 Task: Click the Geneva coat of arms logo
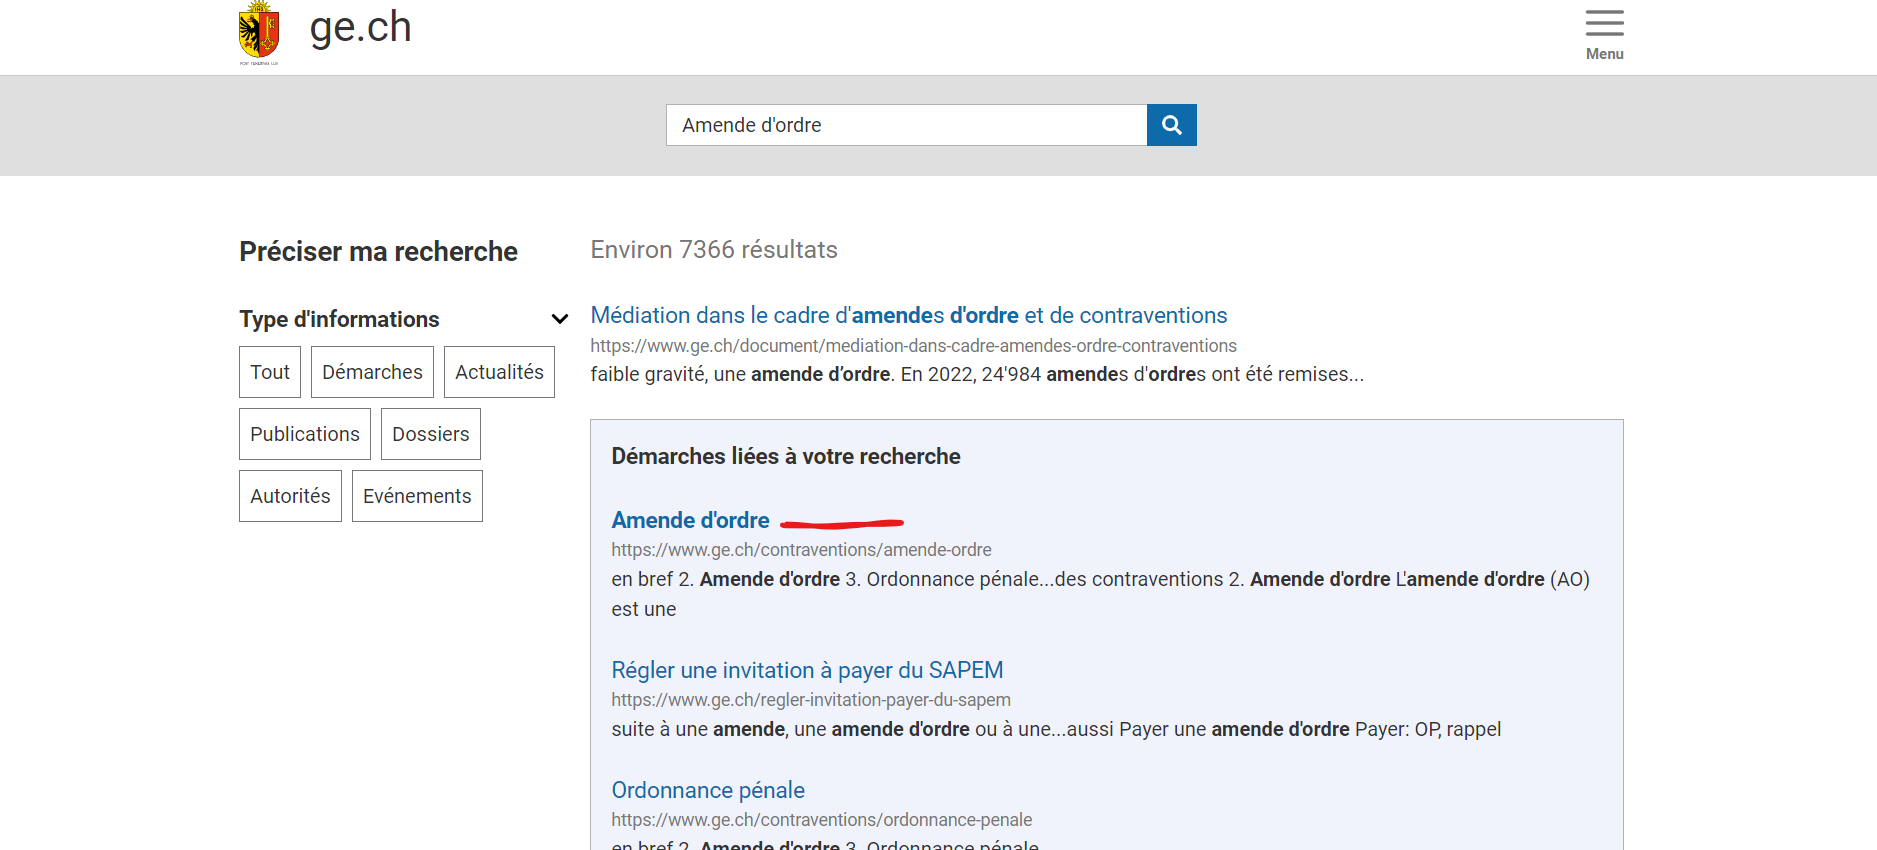[x=259, y=32]
